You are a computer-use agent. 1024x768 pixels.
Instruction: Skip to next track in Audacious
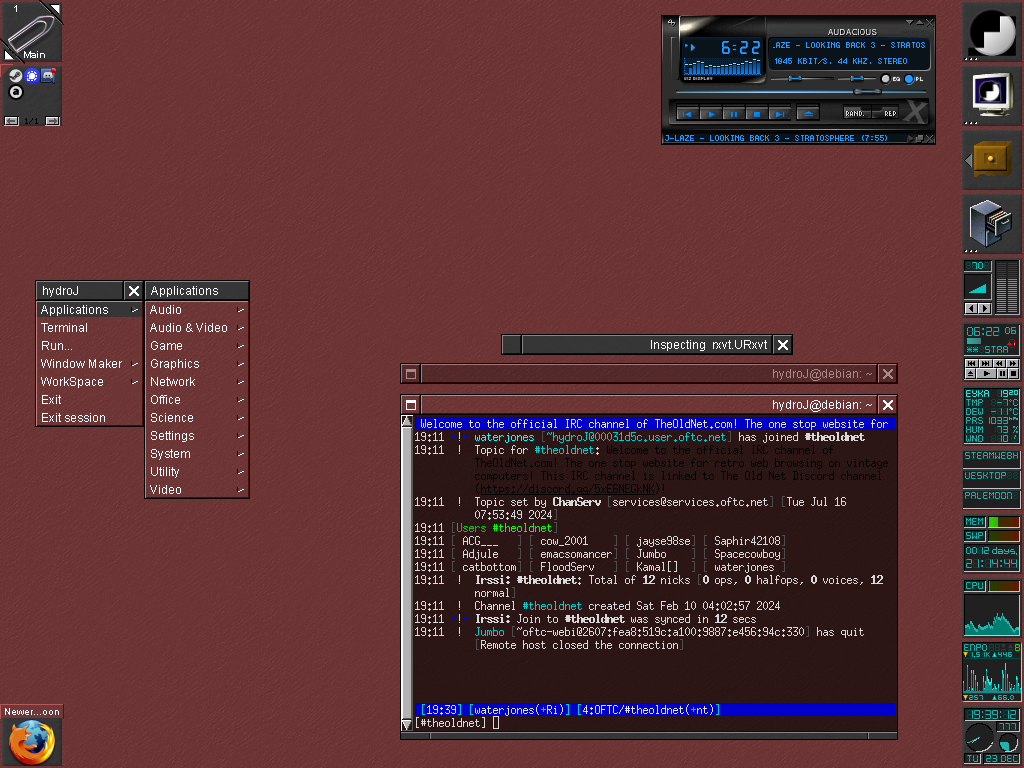click(x=781, y=114)
